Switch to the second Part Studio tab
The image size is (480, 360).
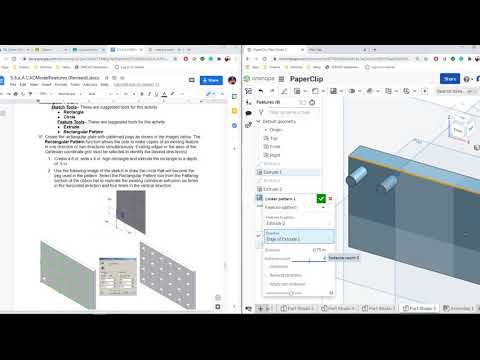pos(337,308)
